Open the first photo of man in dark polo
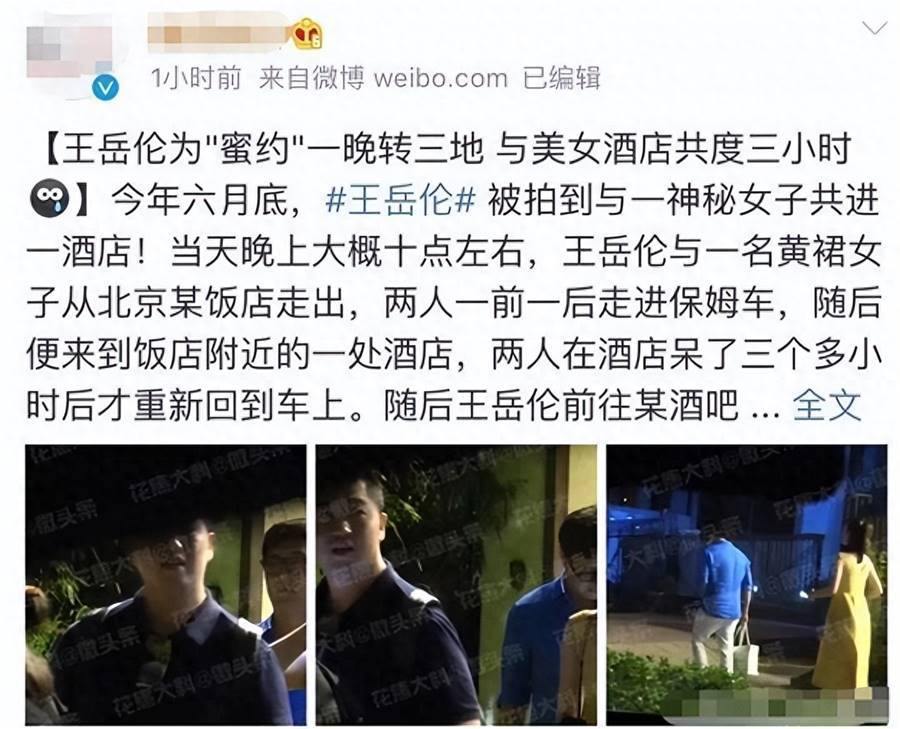This screenshot has width=900, height=729. coord(166,584)
